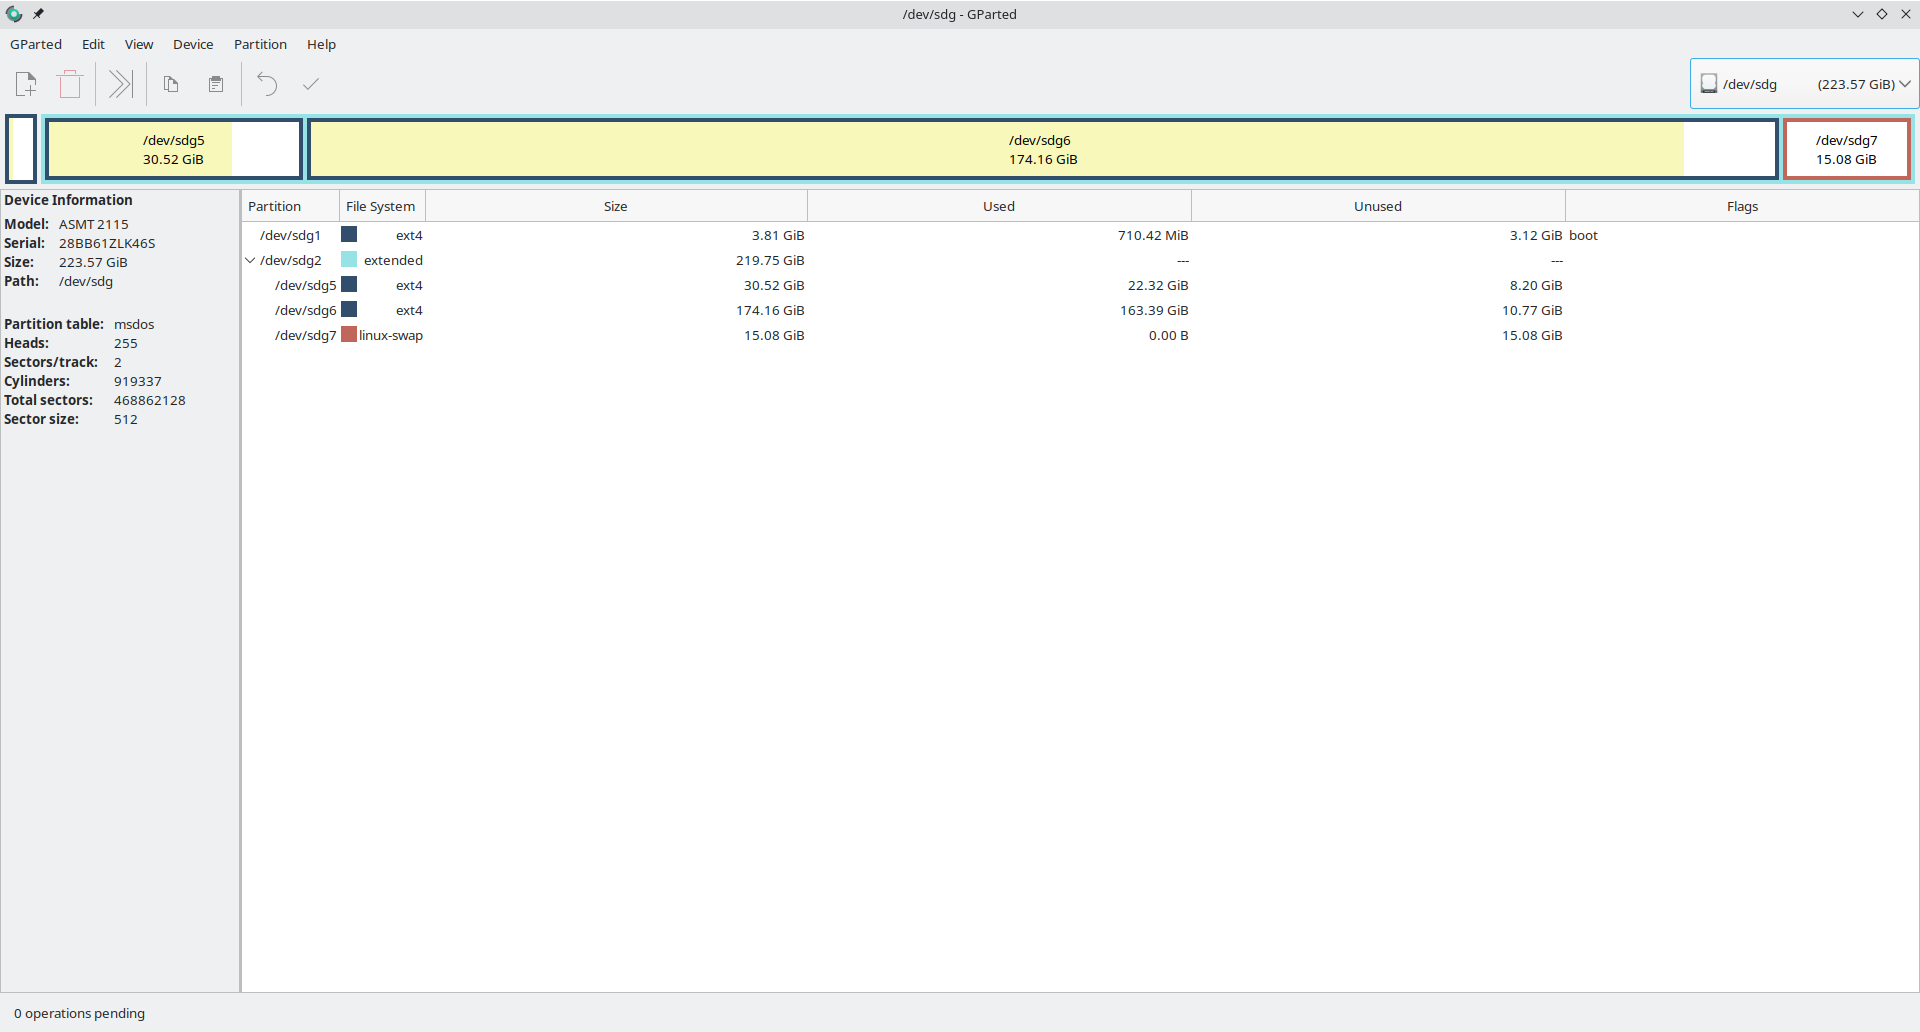
Task: Click the extended color swatch for /dev/sdg2
Action: click(x=349, y=259)
